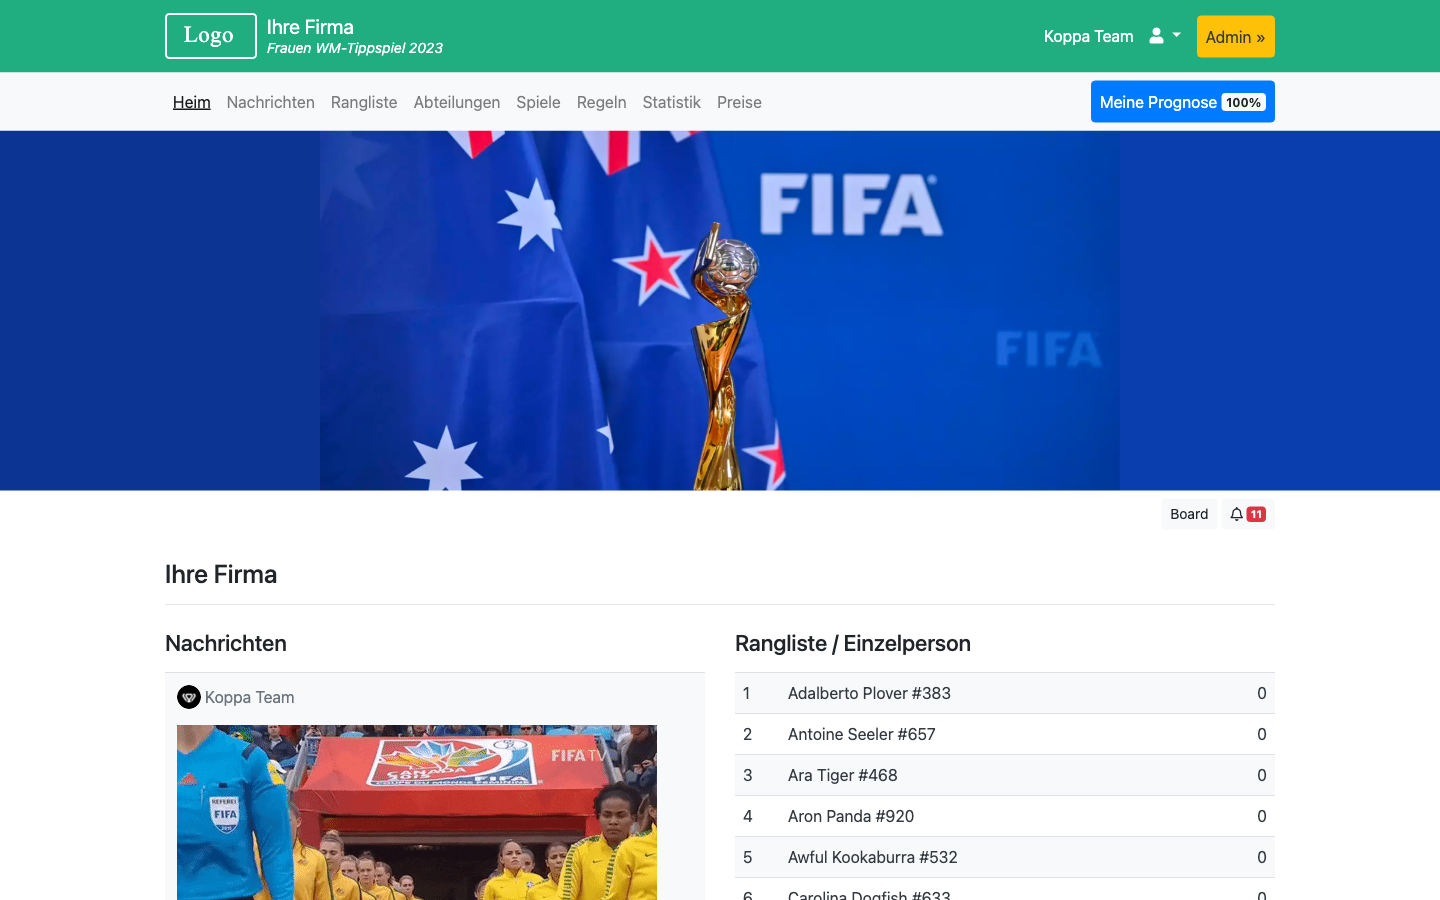This screenshot has height=900, width=1440.
Task: Click the Koppa Team avatar icon
Action: (x=189, y=697)
